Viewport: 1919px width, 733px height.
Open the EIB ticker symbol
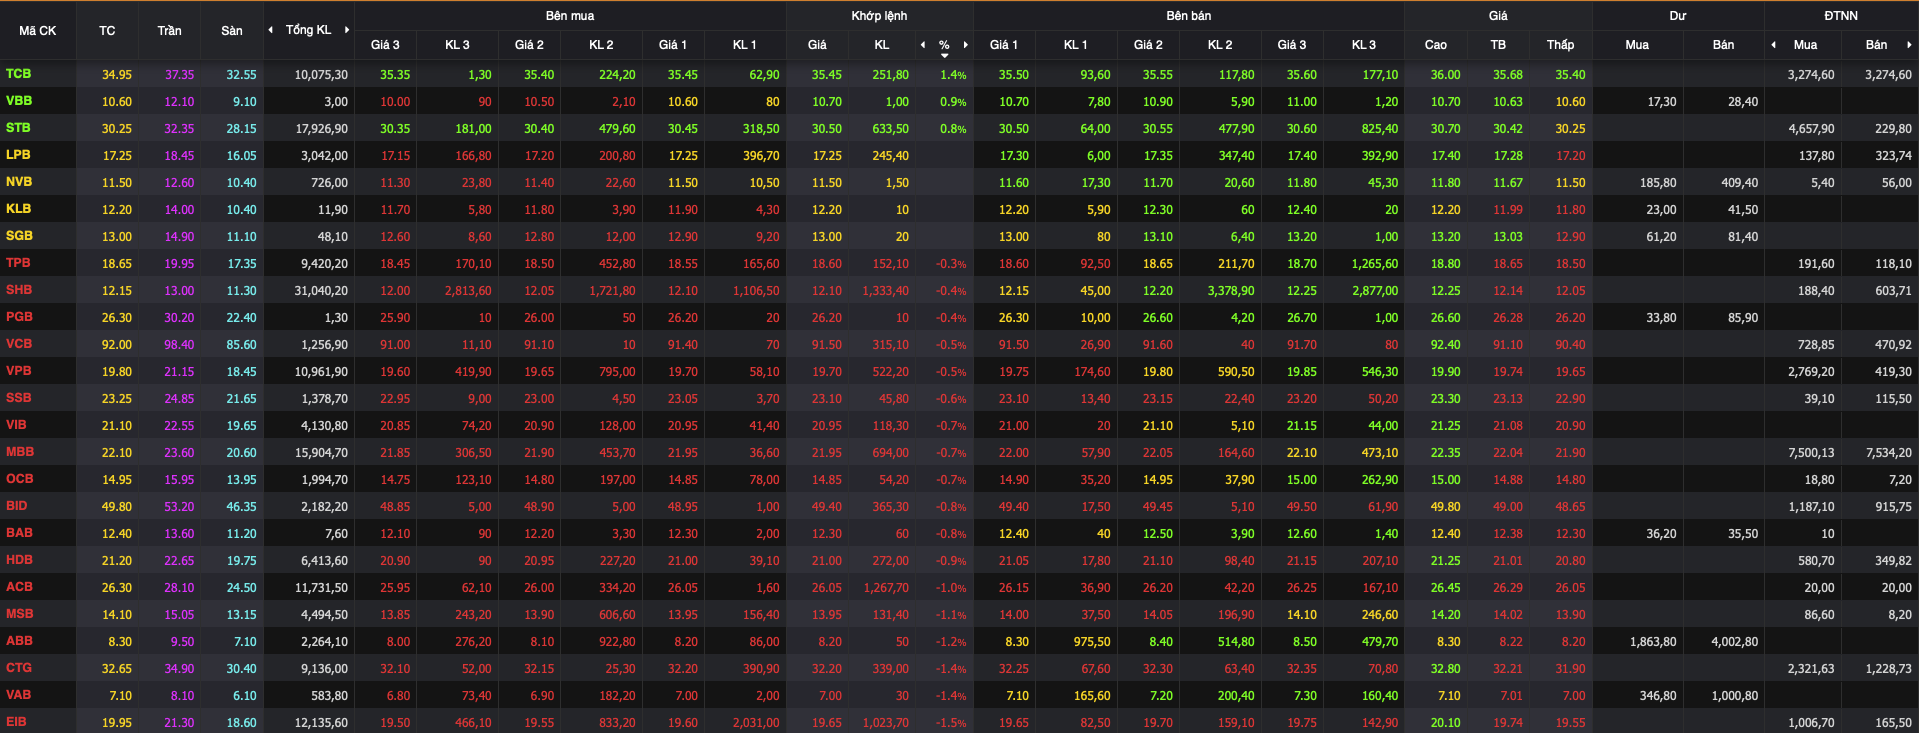16,722
